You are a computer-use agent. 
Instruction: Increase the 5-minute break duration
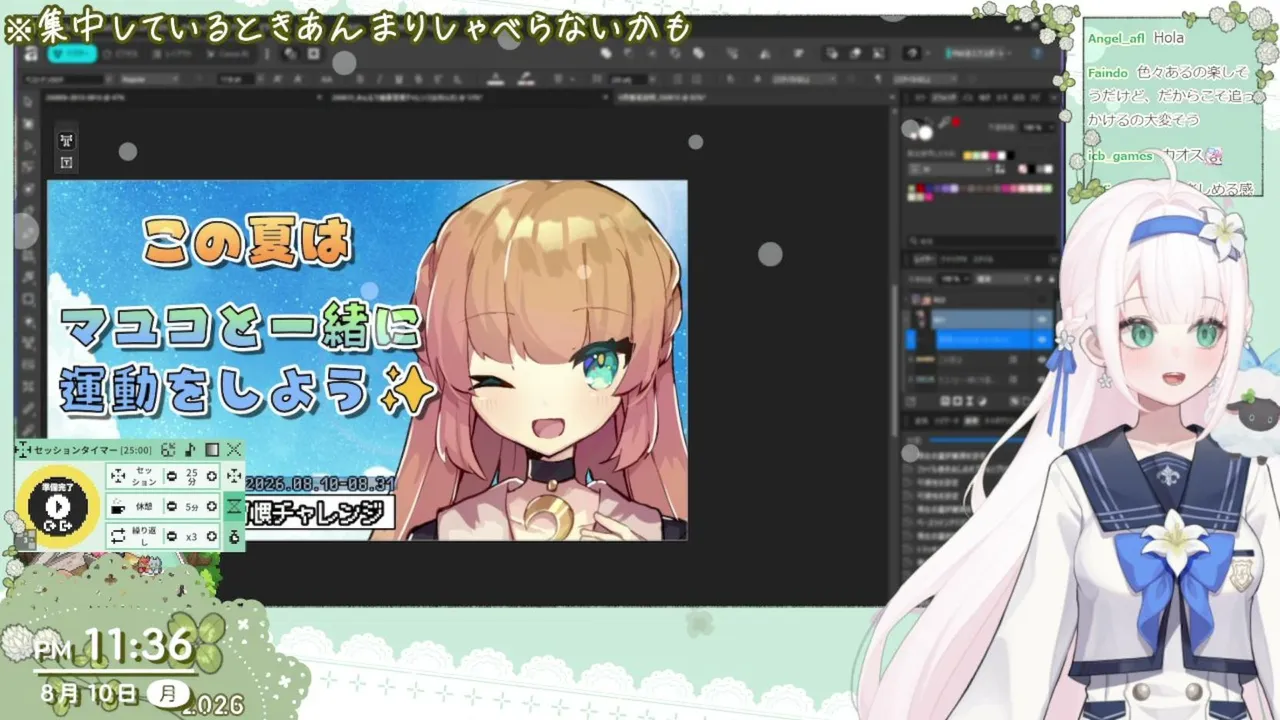[x=211, y=506]
